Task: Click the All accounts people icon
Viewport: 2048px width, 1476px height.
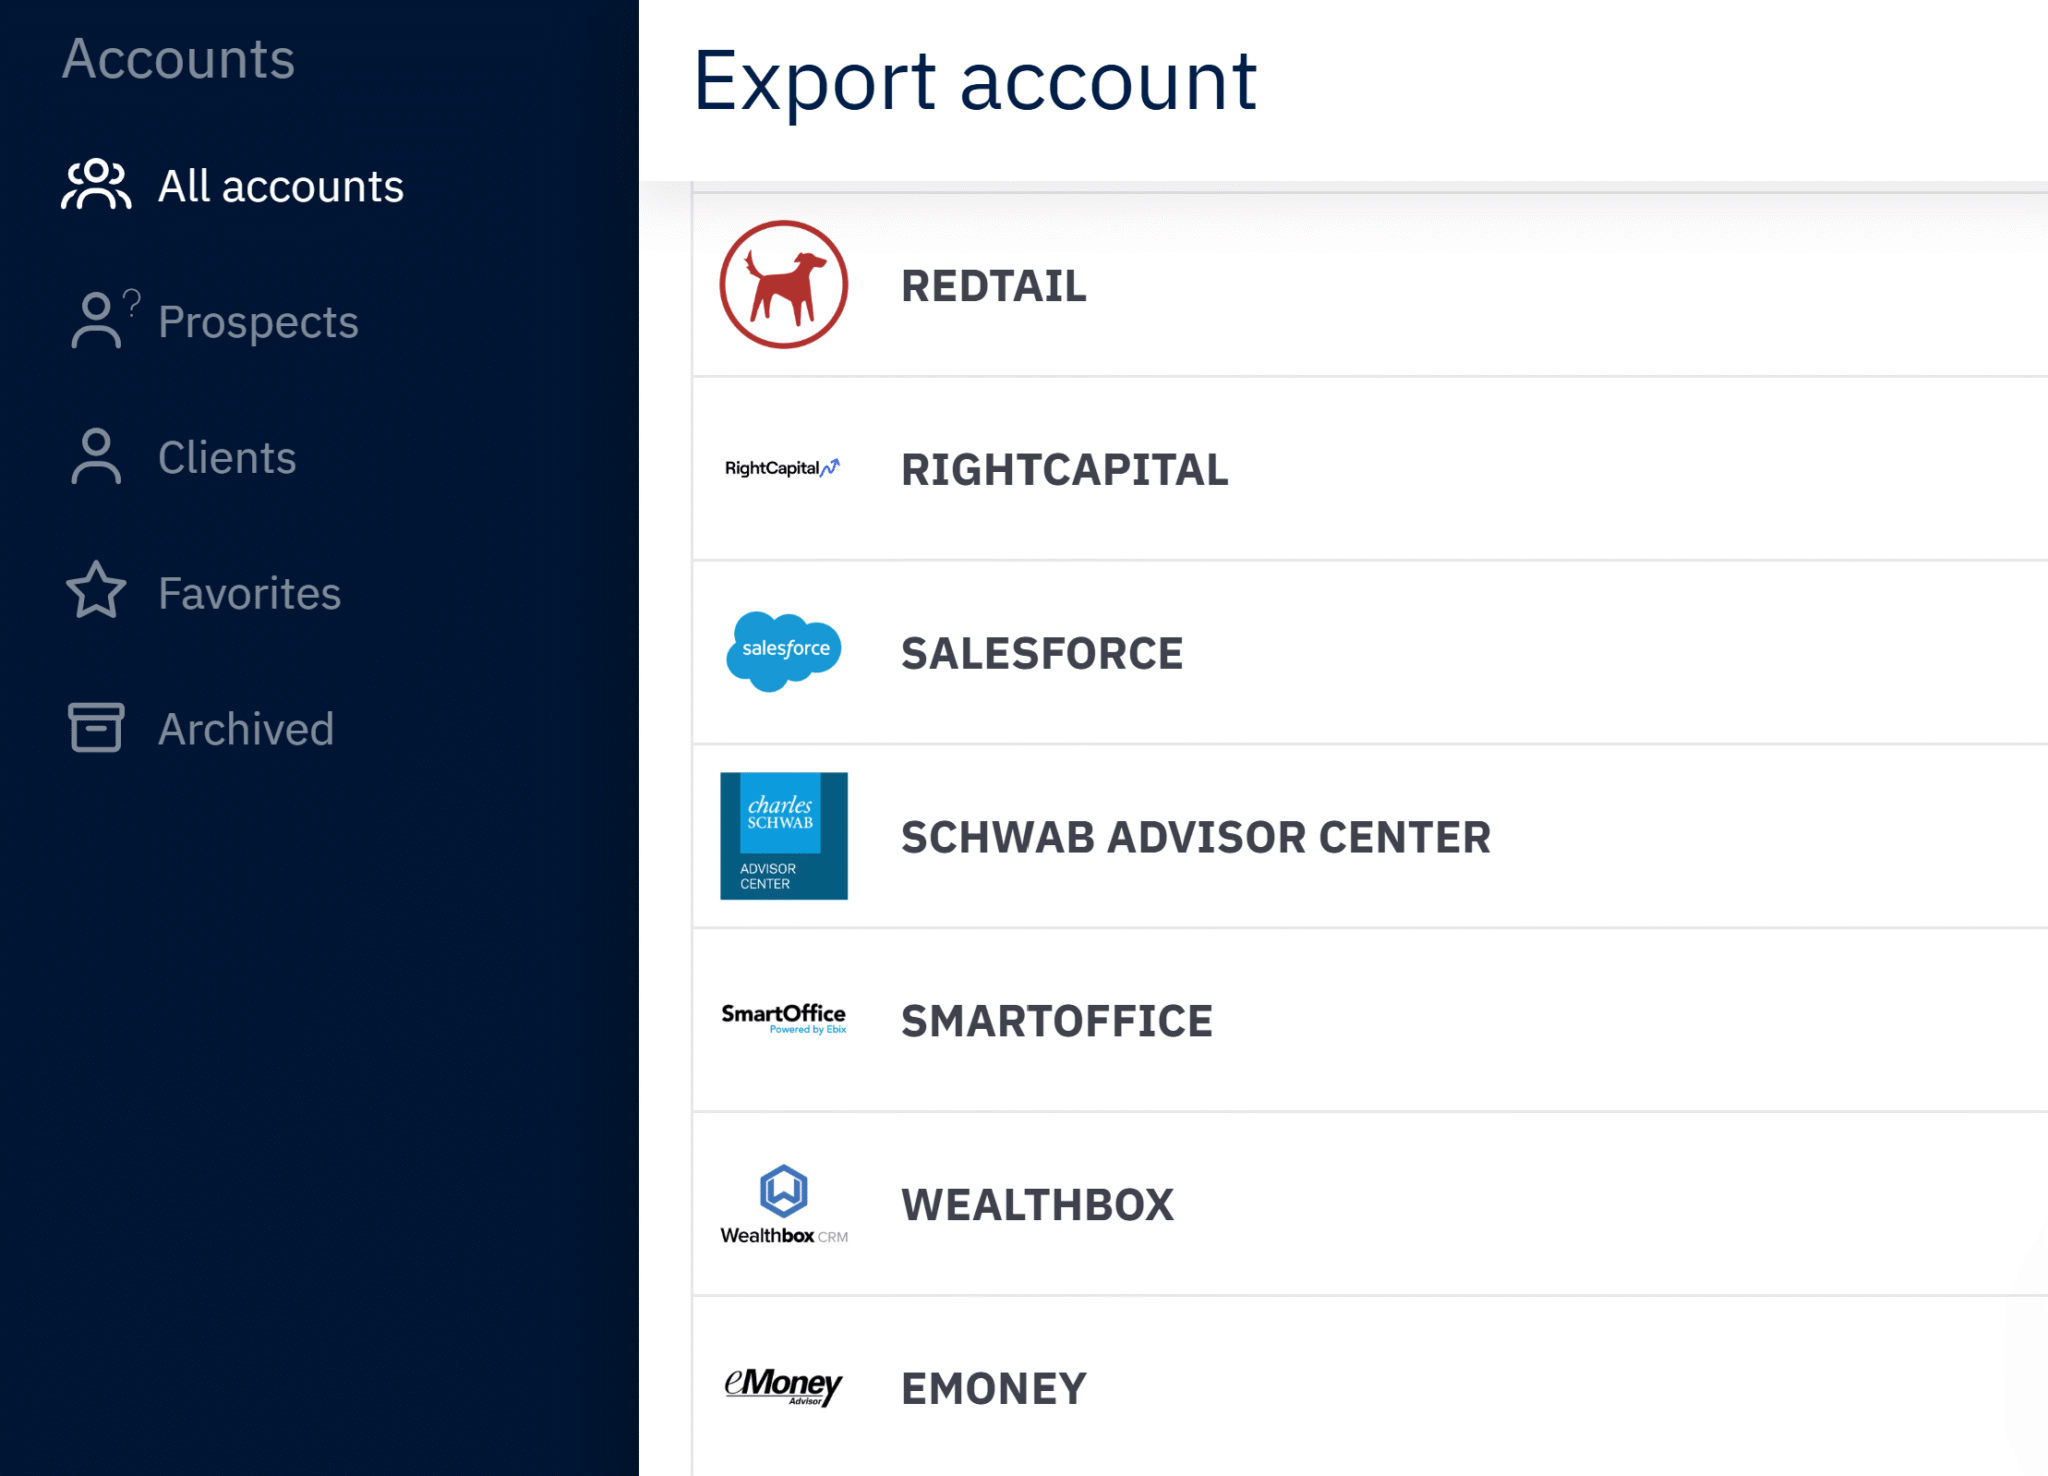Action: tap(96, 185)
